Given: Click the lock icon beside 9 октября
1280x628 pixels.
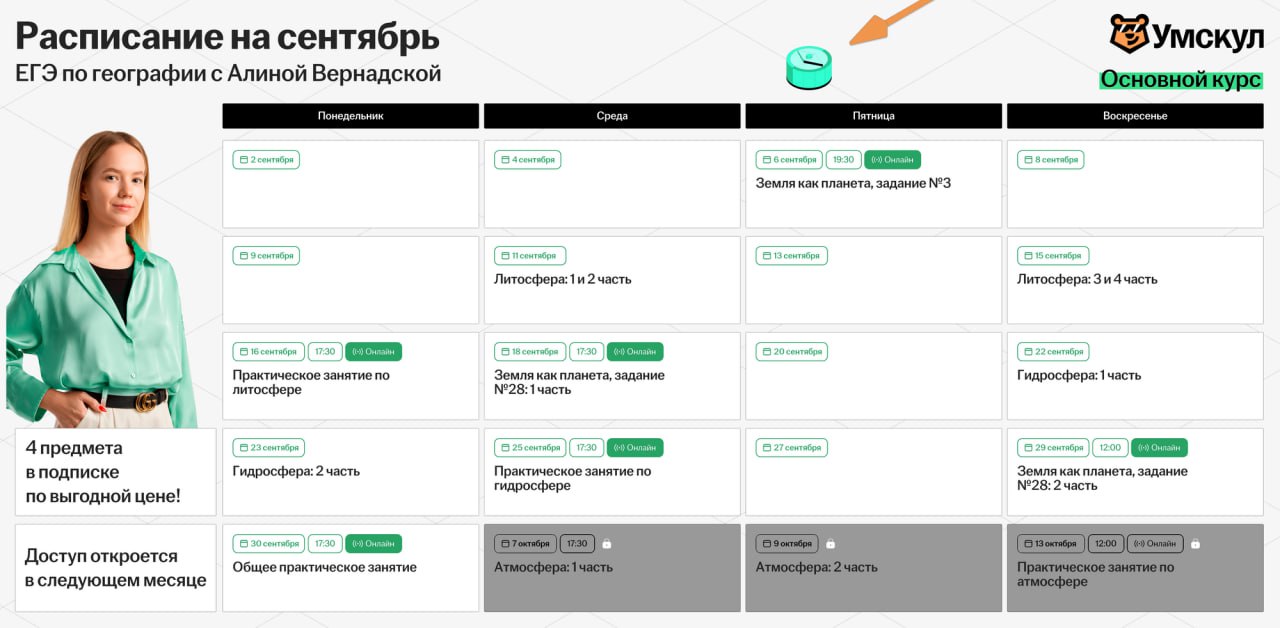Looking at the screenshot, I should 830,544.
